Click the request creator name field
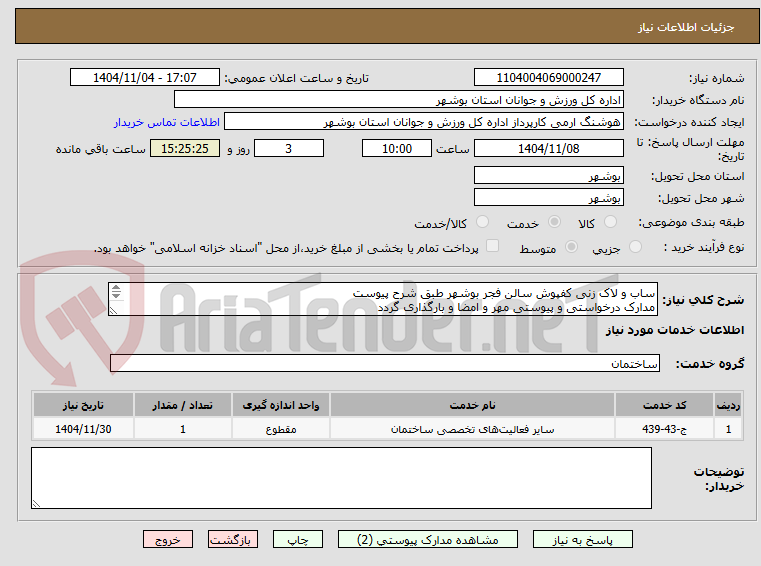 click(x=423, y=122)
